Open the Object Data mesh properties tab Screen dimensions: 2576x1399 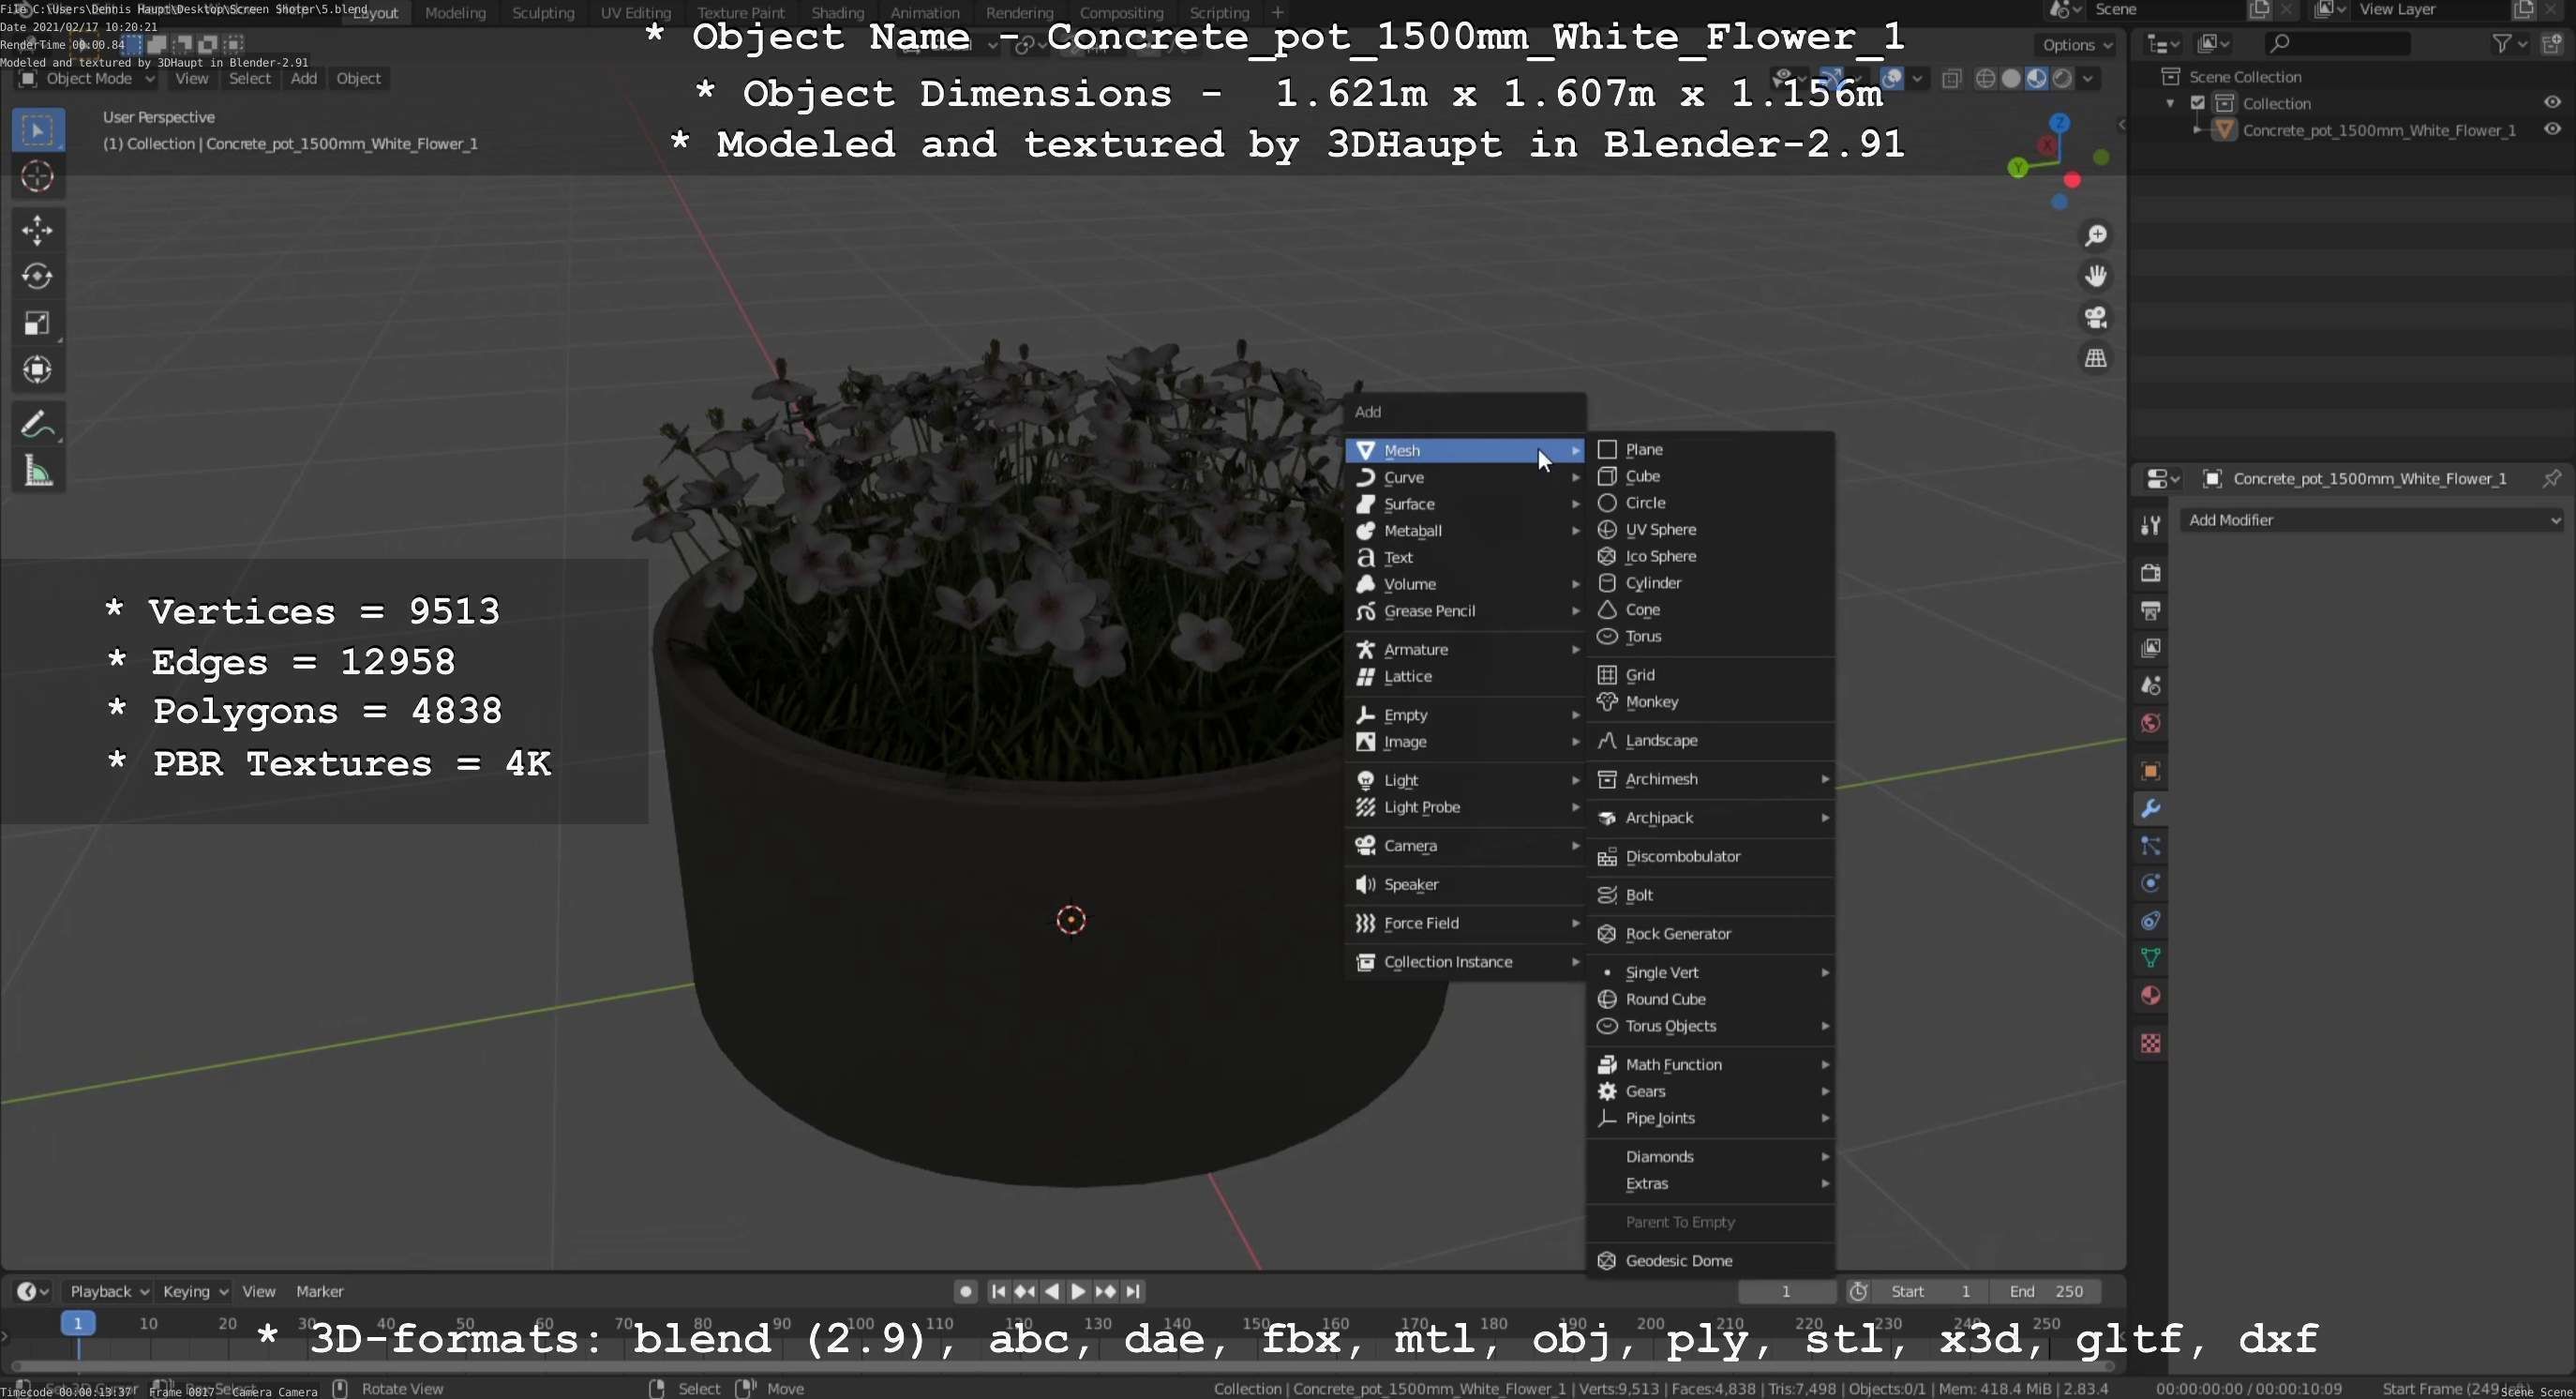tap(2150, 958)
